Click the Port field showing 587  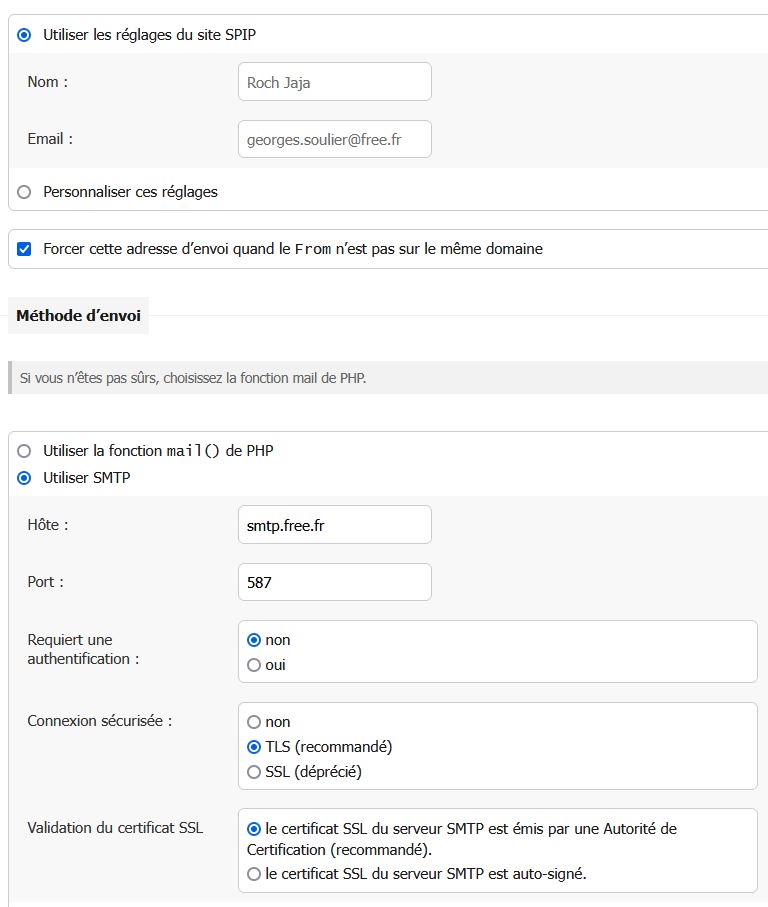335,582
